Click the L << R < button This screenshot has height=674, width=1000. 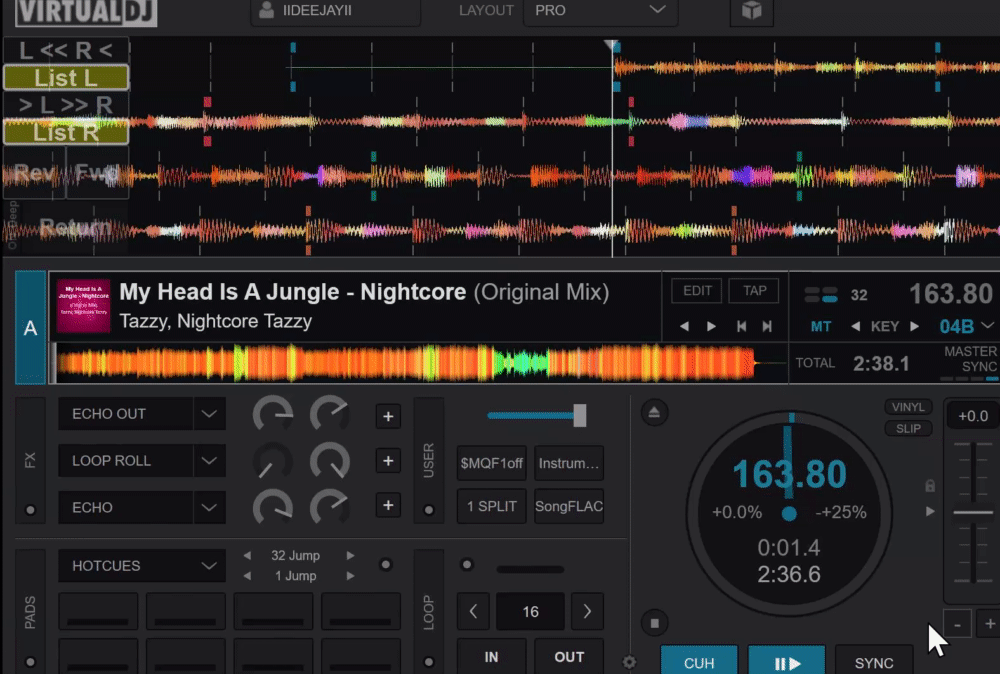click(x=66, y=50)
